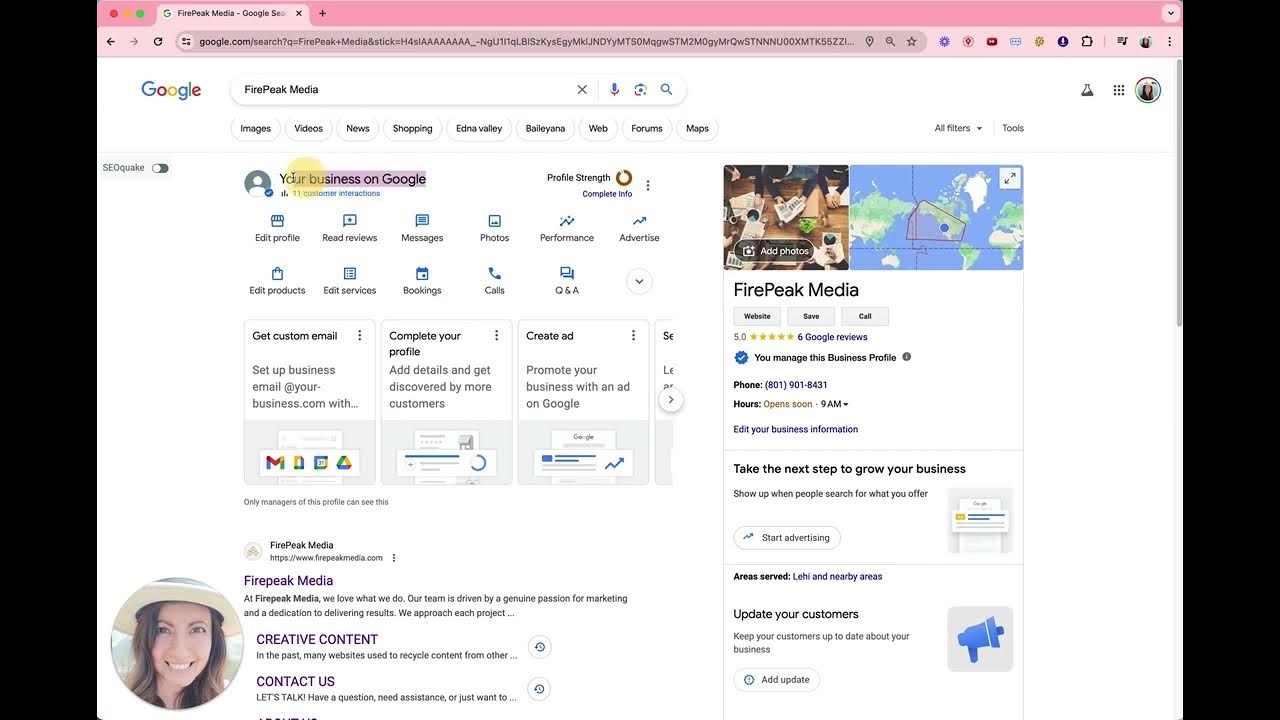Click Profile Strength progress ring
This screenshot has height=720, width=1280.
(x=624, y=178)
